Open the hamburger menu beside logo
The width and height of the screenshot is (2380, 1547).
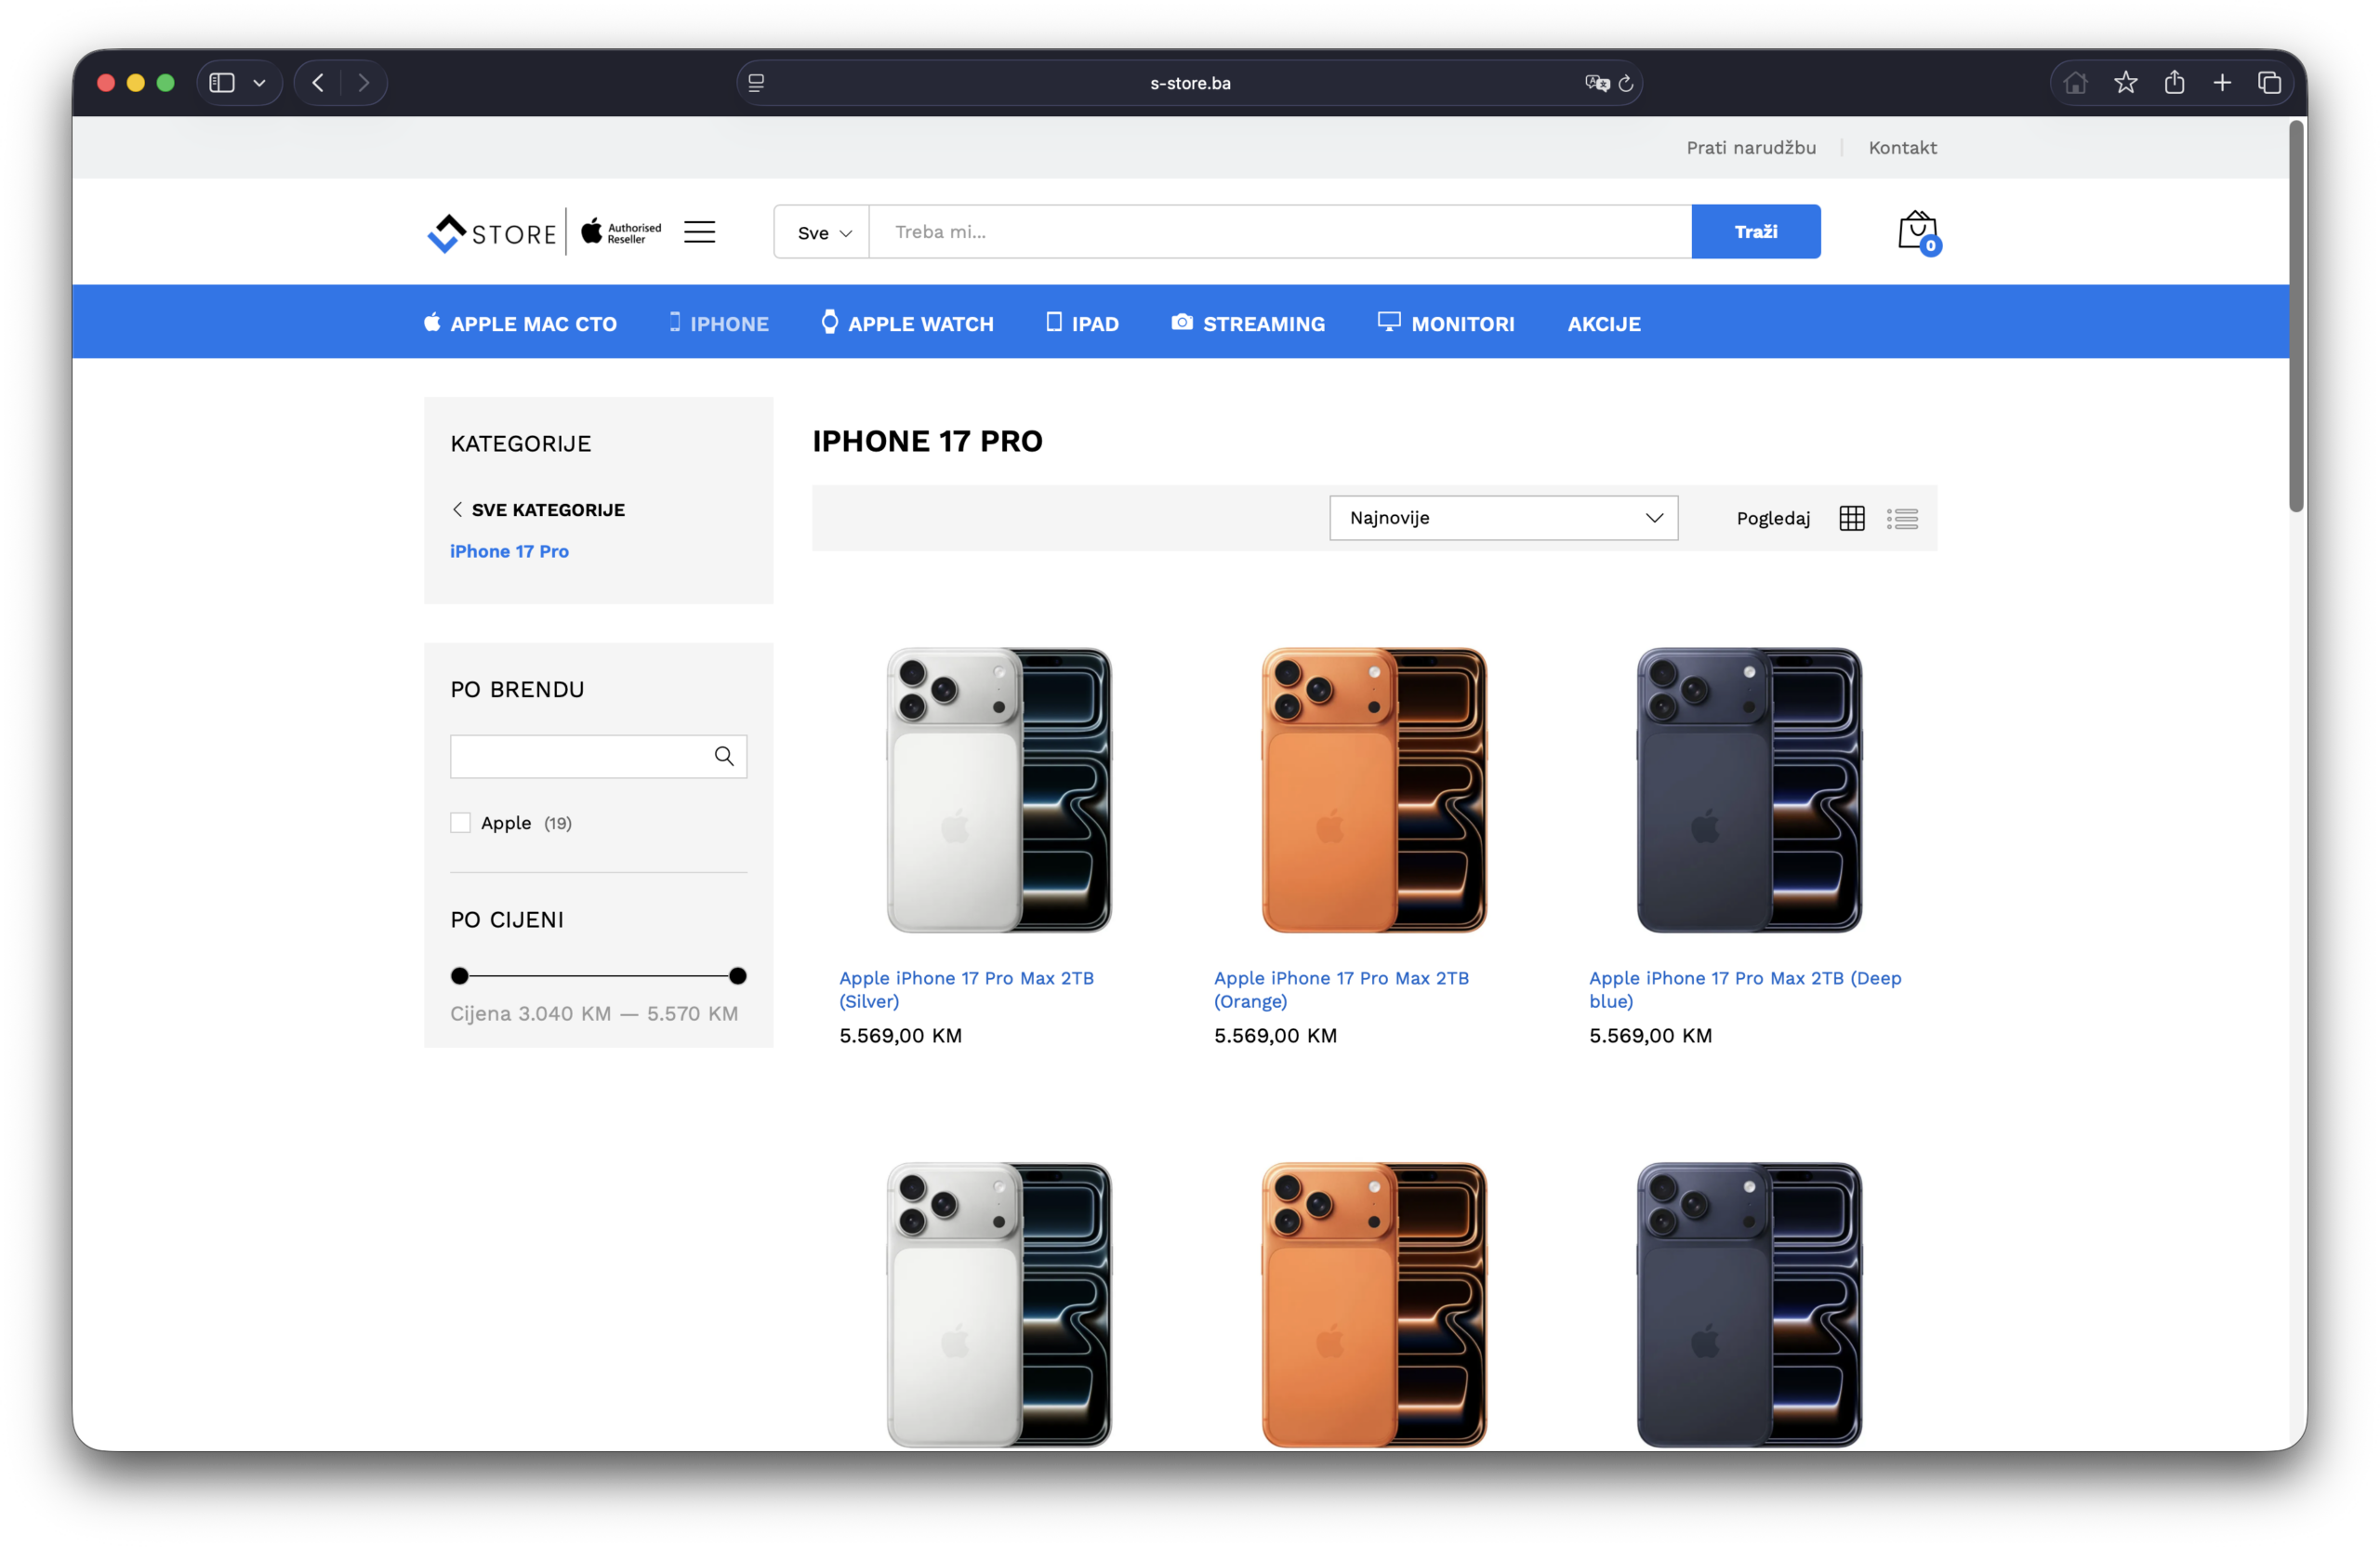click(x=699, y=232)
